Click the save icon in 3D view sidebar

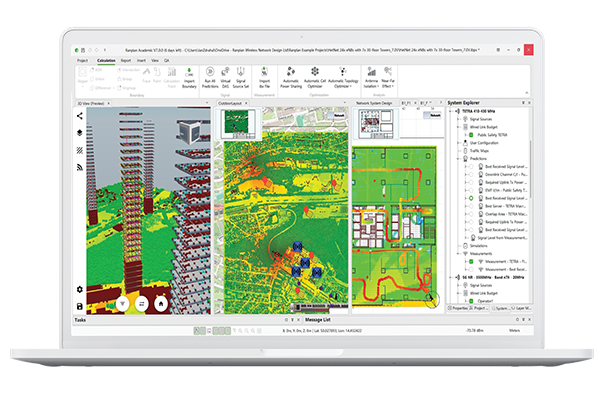click(x=80, y=306)
